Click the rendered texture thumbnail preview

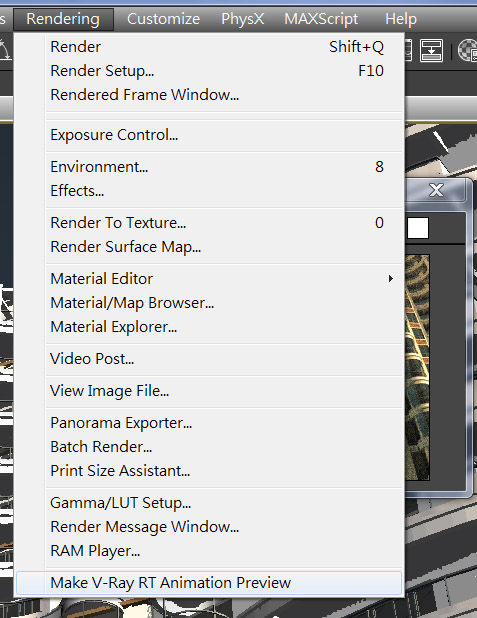(x=417, y=367)
